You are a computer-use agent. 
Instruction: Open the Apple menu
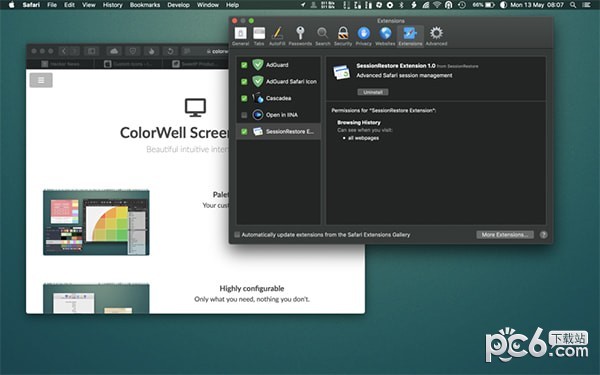pos(11,5)
